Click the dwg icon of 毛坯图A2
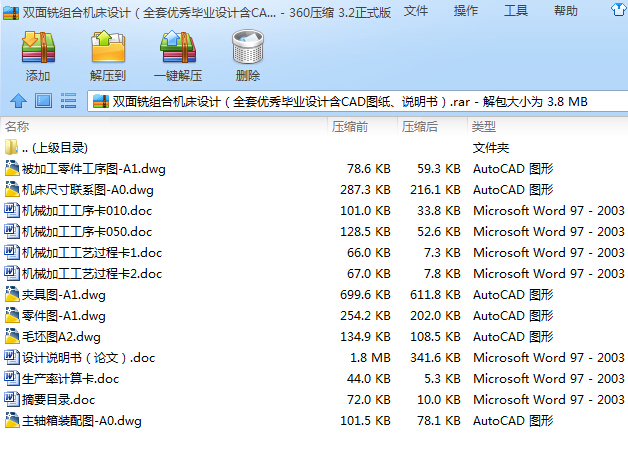This screenshot has width=628, height=453. tap(12, 336)
